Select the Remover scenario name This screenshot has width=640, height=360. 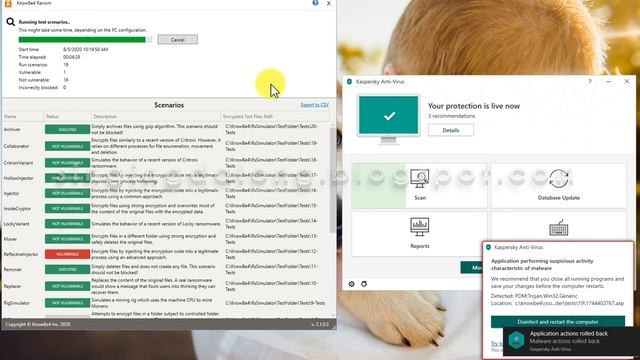13,269
